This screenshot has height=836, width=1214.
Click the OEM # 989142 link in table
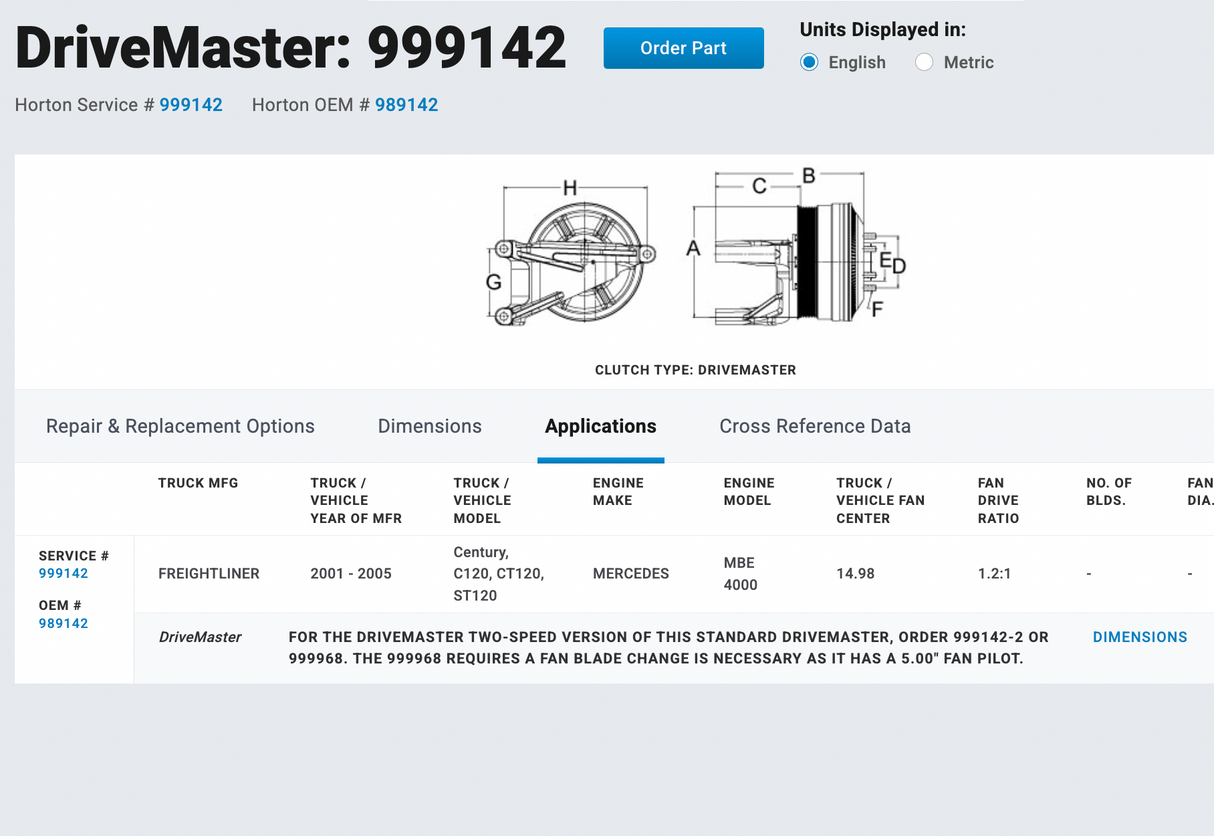(x=63, y=623)
